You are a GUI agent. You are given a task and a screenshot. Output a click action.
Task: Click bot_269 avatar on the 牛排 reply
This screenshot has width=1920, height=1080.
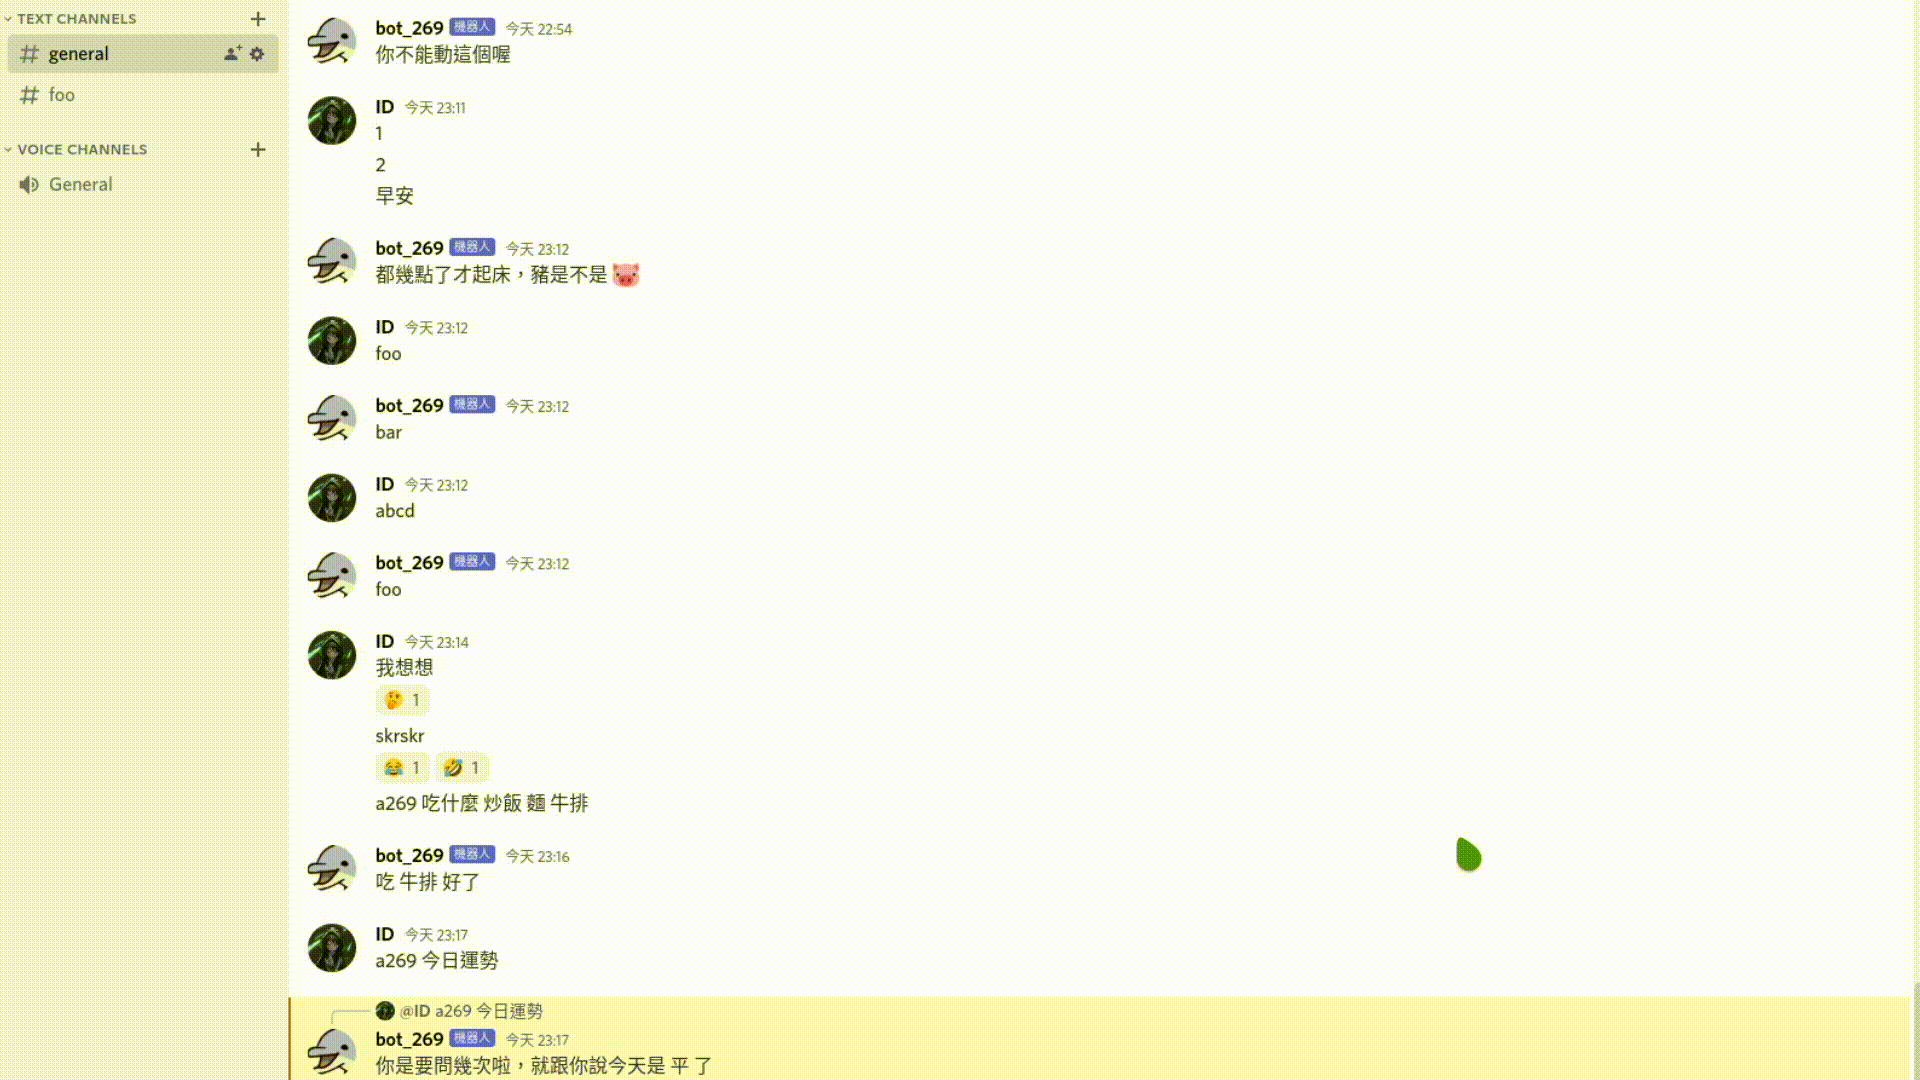tap(332, 868)
